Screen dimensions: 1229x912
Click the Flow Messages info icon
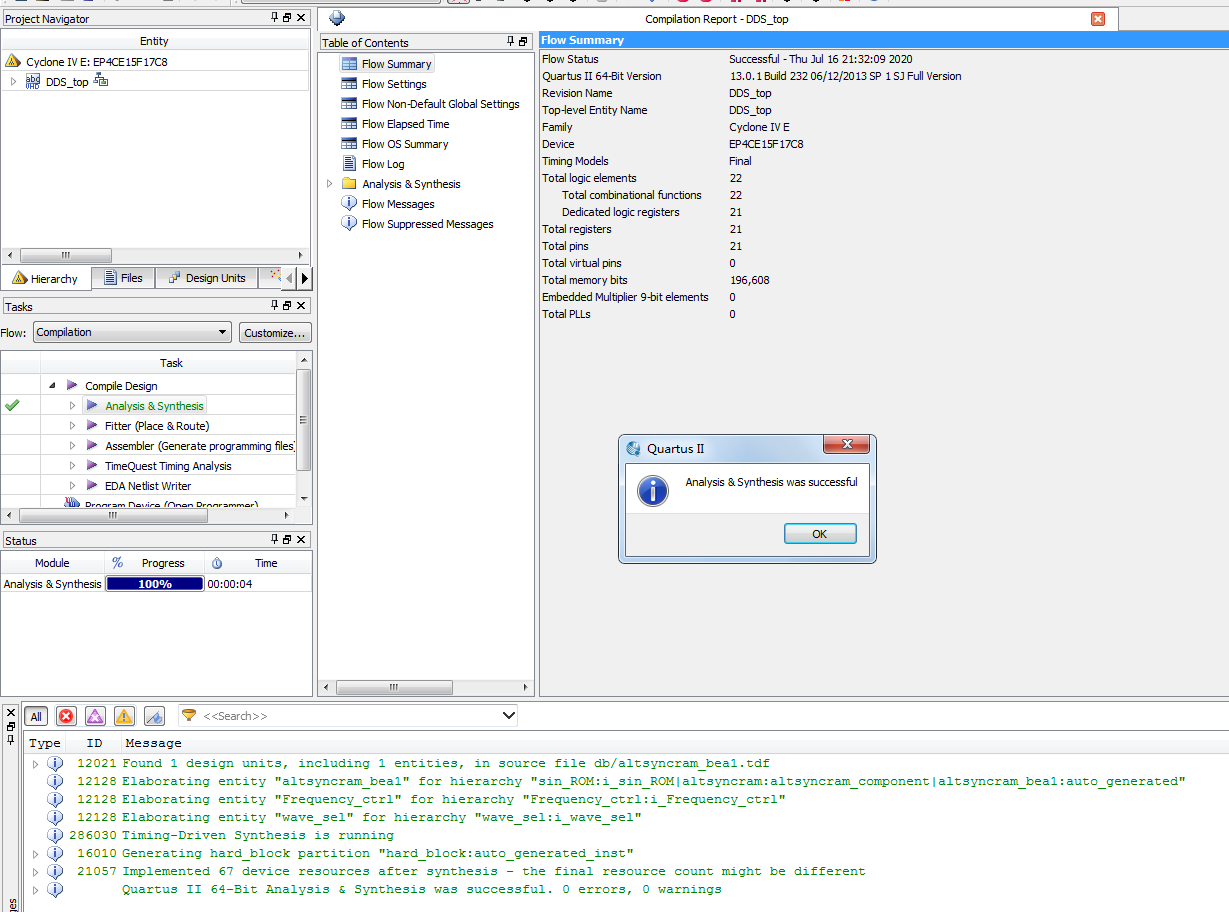pos(349,204)
